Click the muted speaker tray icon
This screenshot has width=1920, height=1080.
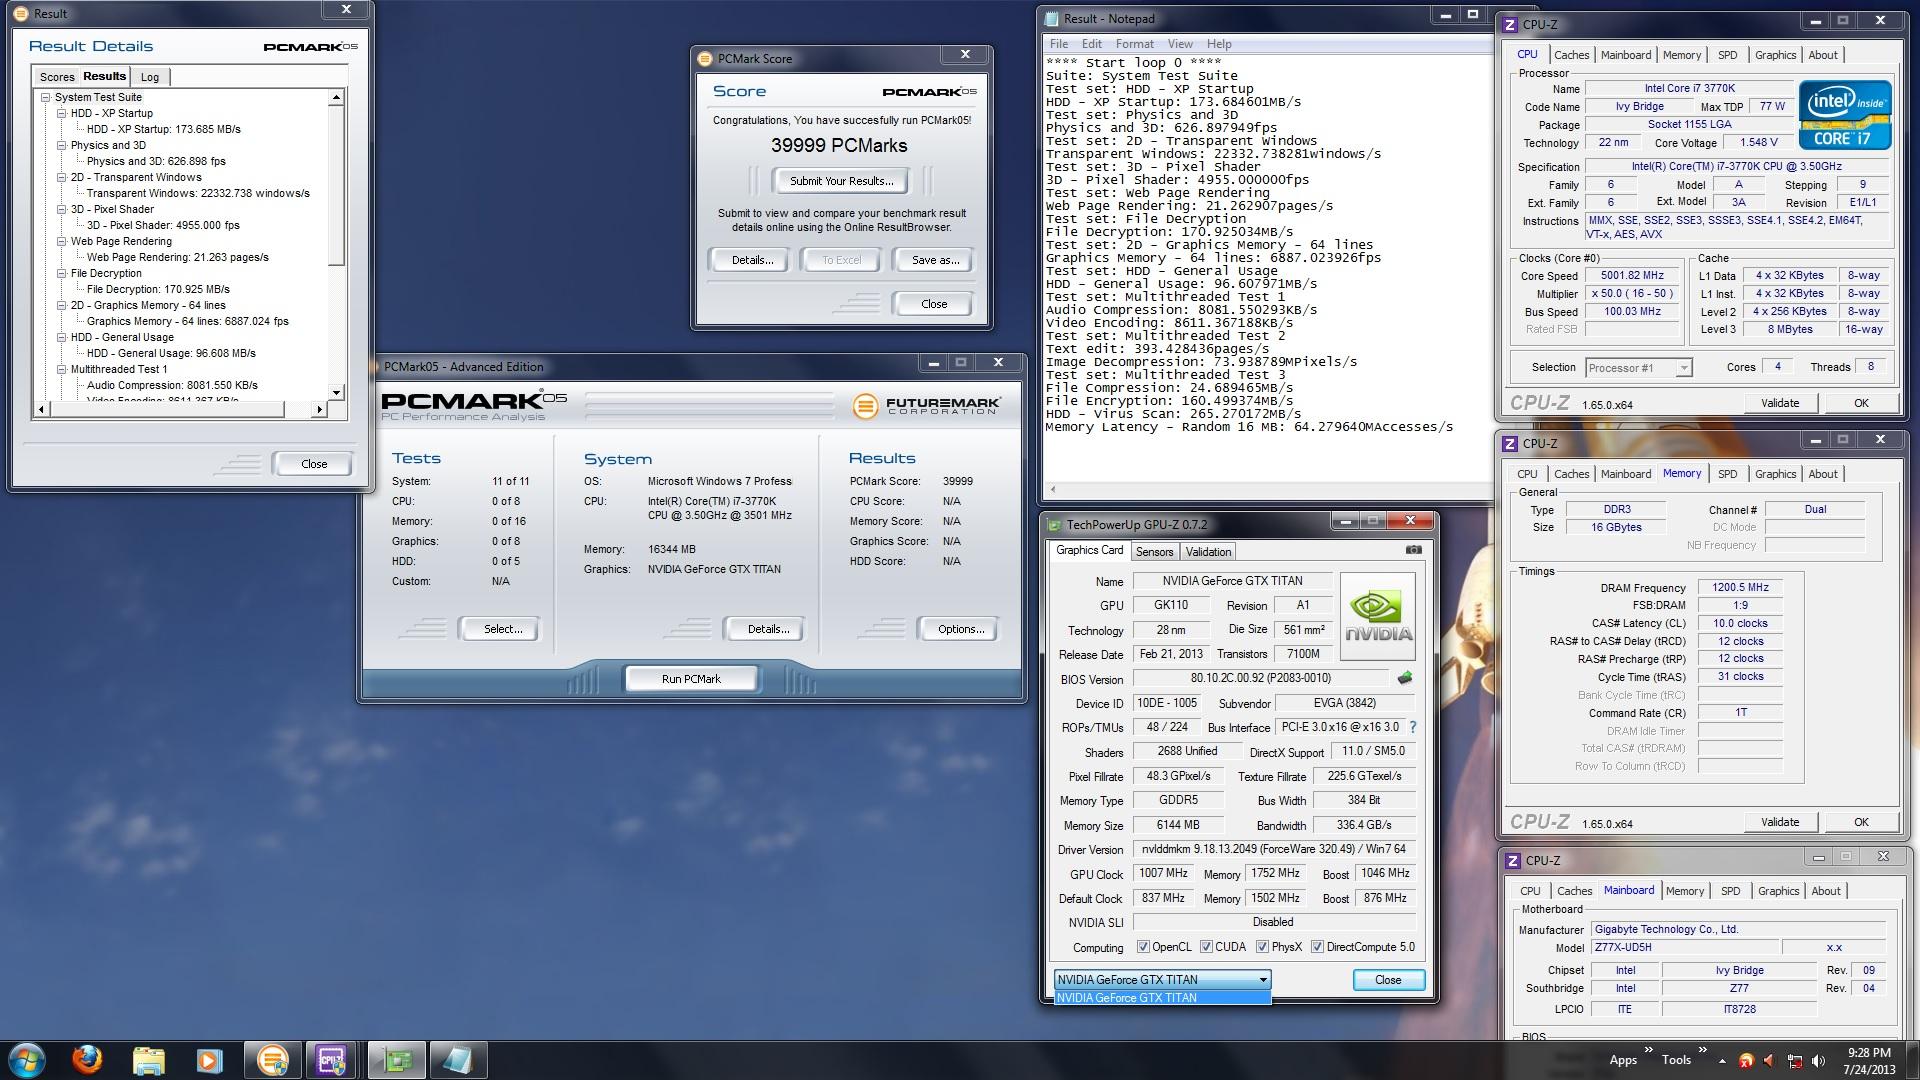[1770, 1061]
